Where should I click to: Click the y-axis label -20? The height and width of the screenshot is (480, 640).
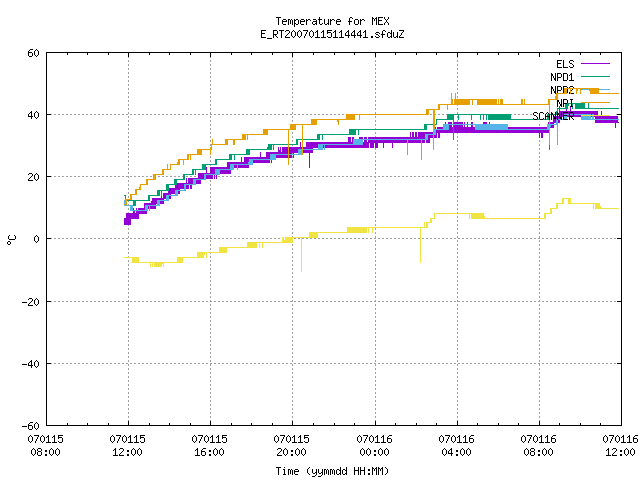(x=31, y=302)
